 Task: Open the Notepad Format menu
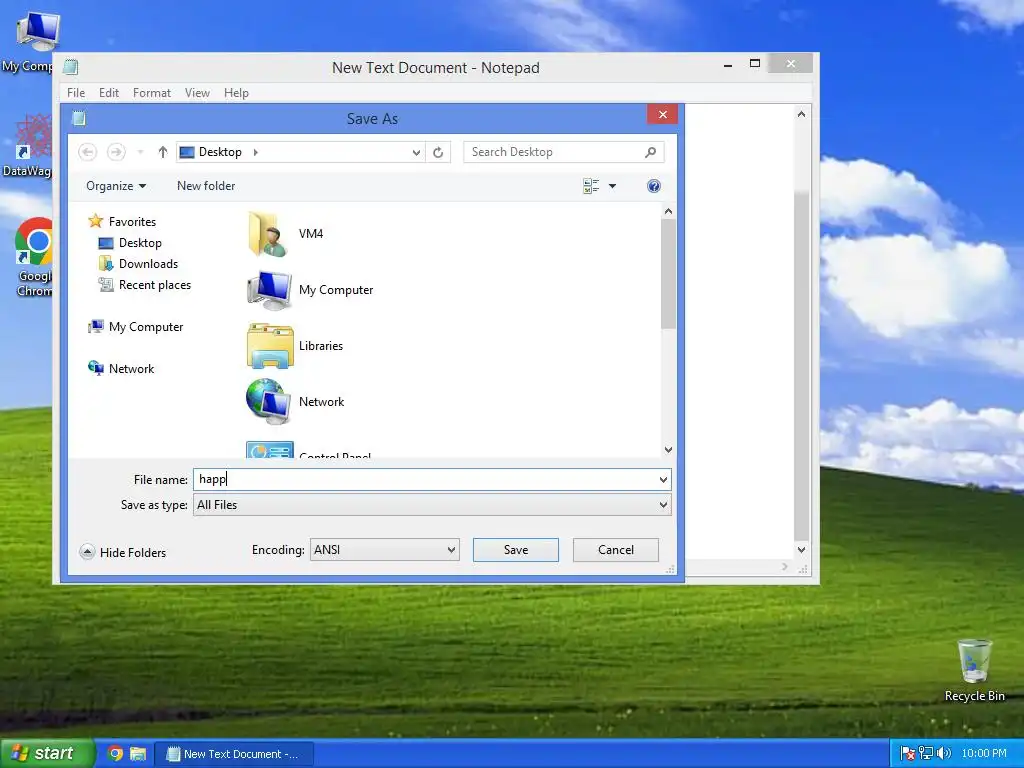click(152, 93)
